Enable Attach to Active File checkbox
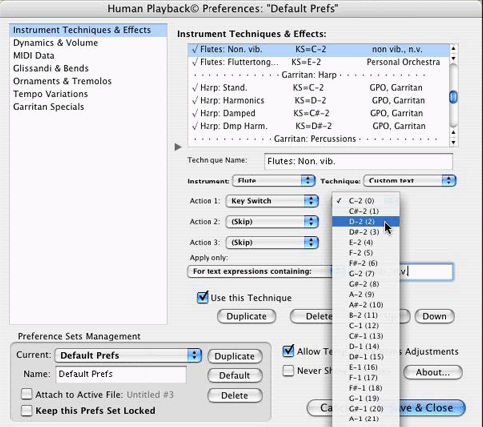Image resolution: width=483 pixels, height=427 pixels. click(x=26, y=394)
